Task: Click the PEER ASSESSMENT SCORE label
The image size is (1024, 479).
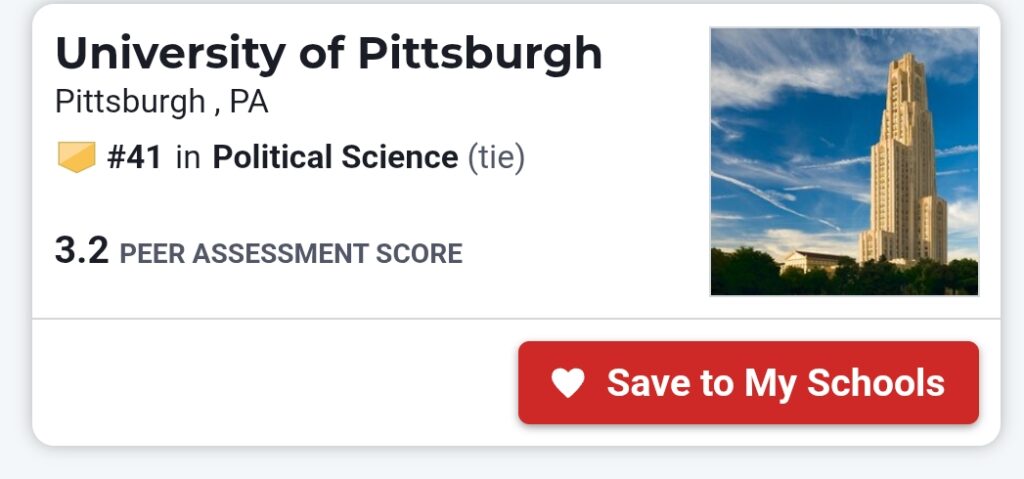Action: [290, 254]
